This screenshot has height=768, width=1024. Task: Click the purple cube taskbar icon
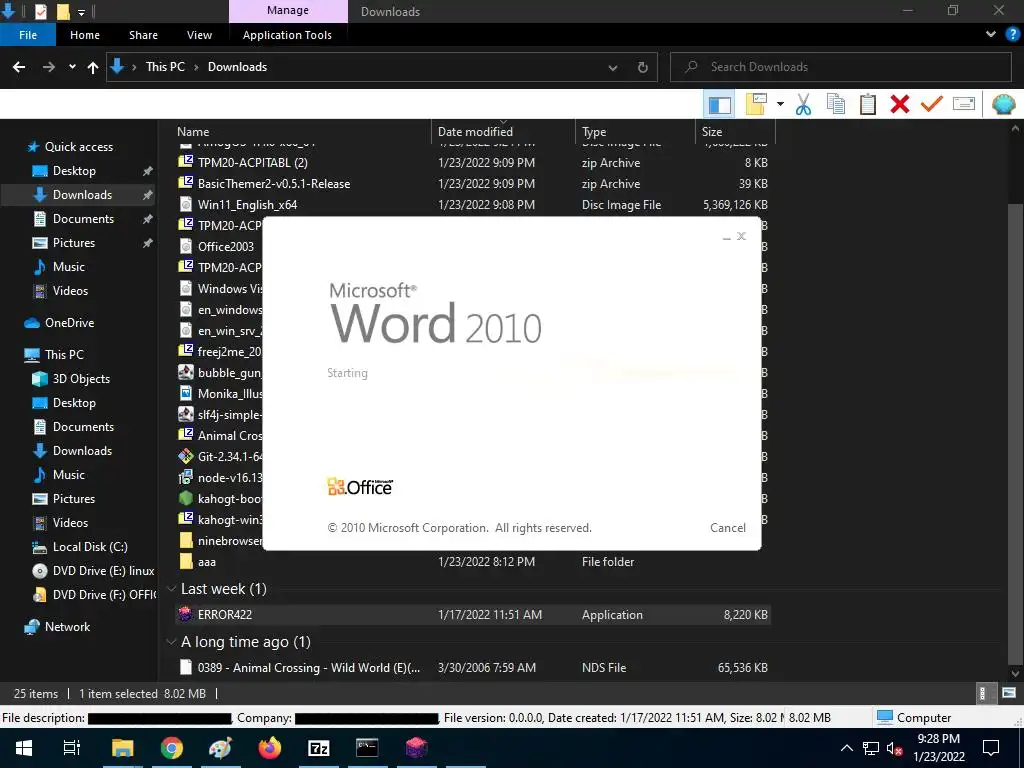point(416,748)
